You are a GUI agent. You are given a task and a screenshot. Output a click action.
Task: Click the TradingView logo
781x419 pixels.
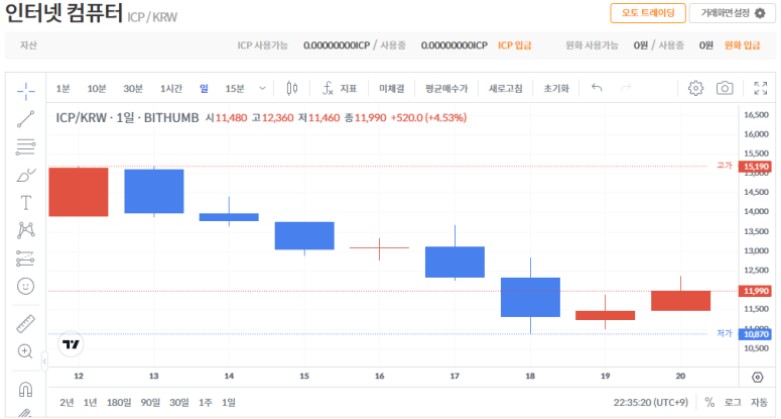click(71, 344)
